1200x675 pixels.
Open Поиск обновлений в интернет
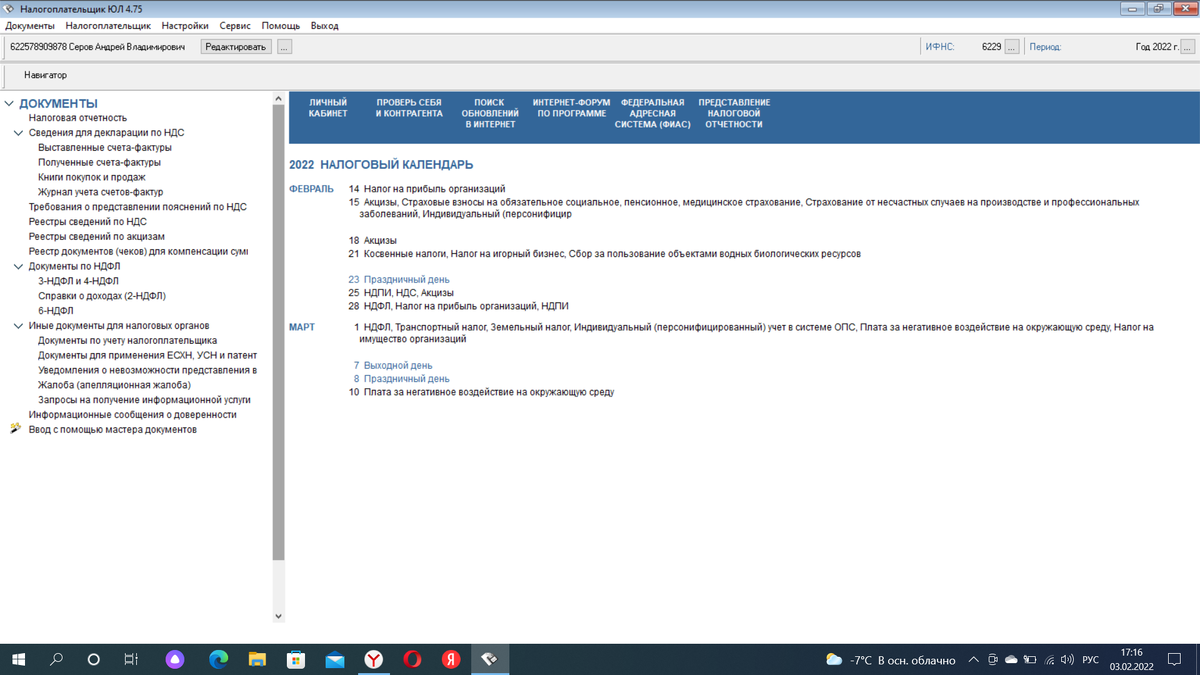tap(489, 113)
